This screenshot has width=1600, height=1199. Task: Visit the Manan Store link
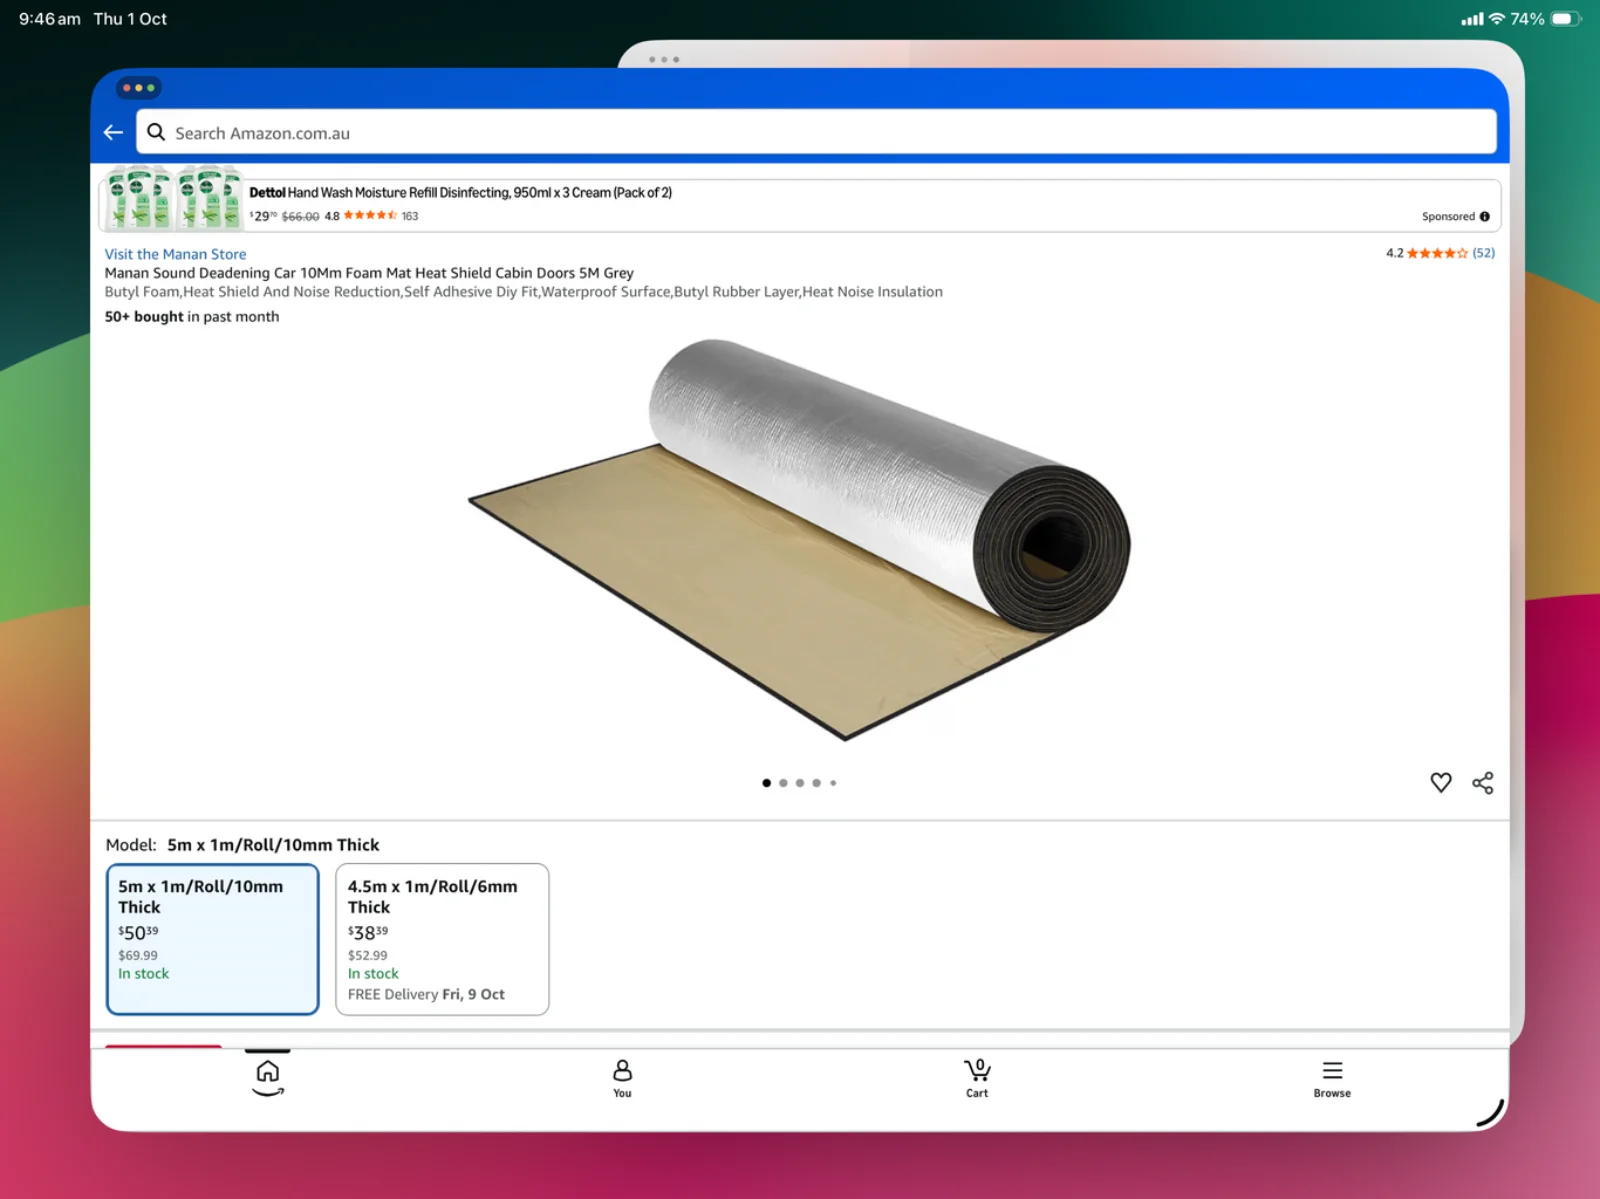(x=175, y=254)
